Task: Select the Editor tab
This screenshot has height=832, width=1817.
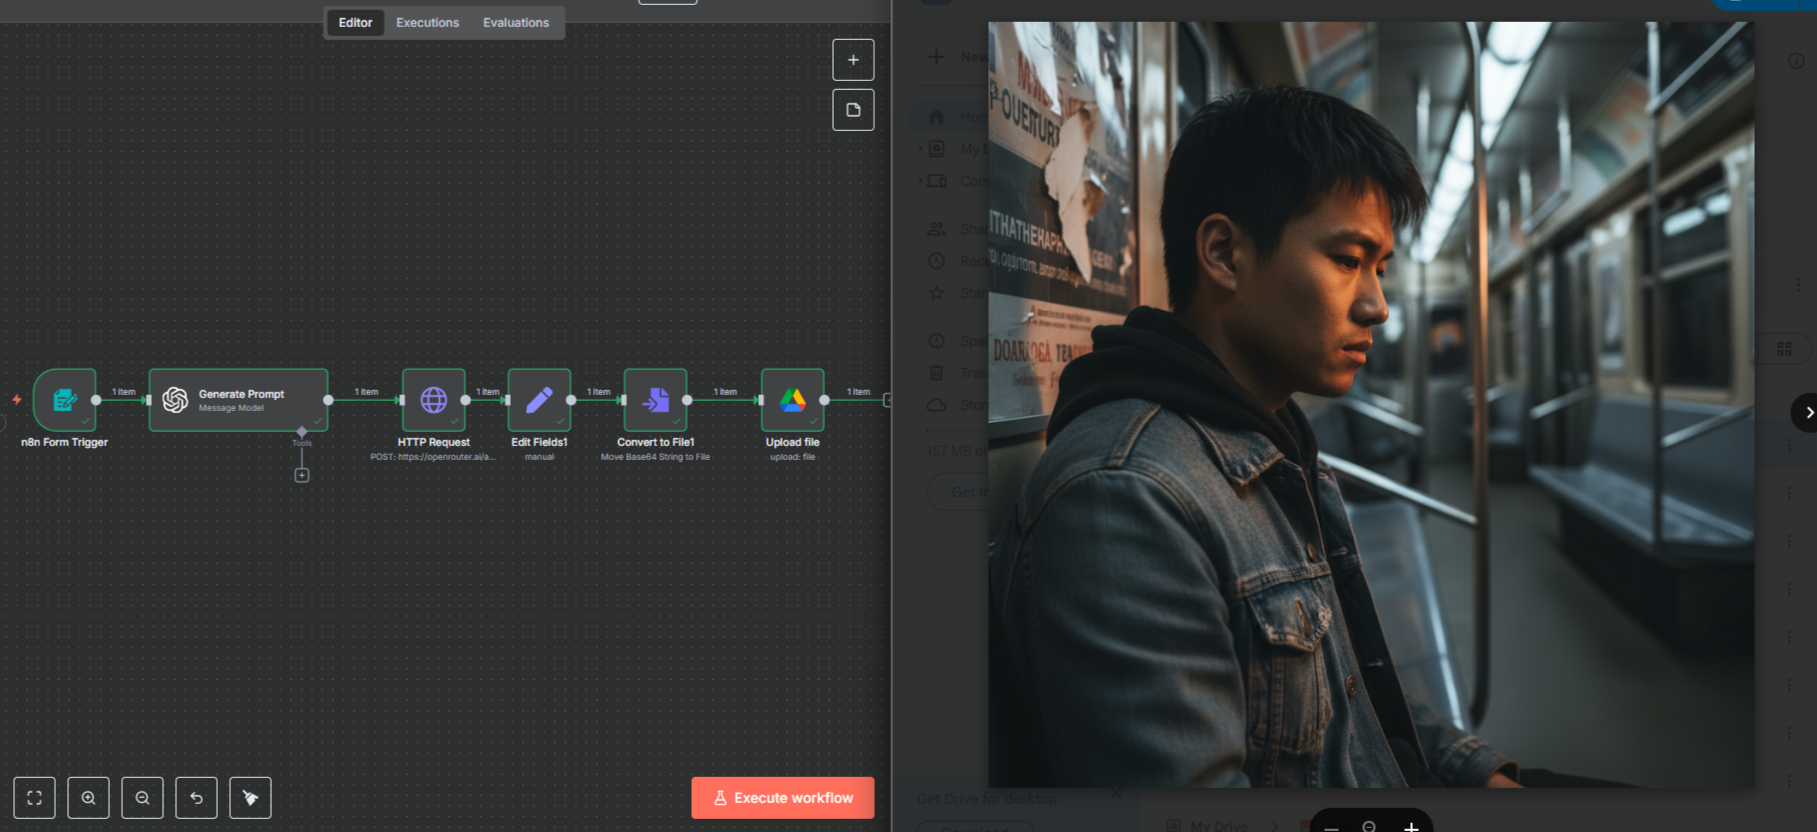Action: 355,22
